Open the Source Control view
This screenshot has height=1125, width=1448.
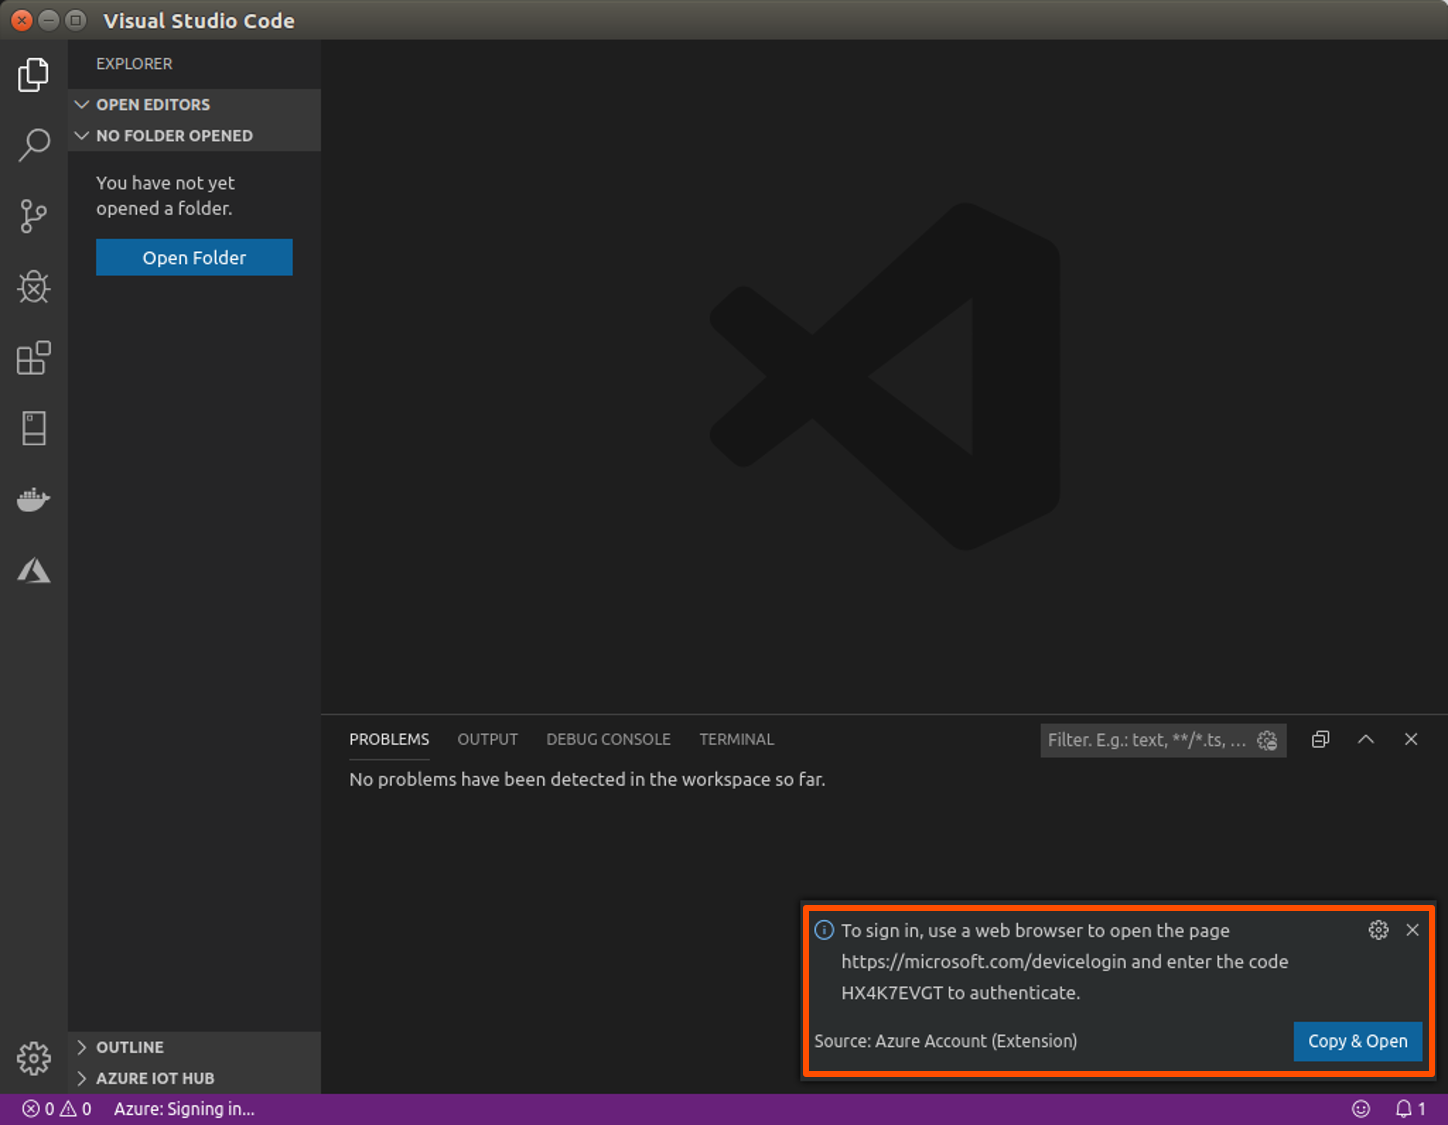point(33,216)
